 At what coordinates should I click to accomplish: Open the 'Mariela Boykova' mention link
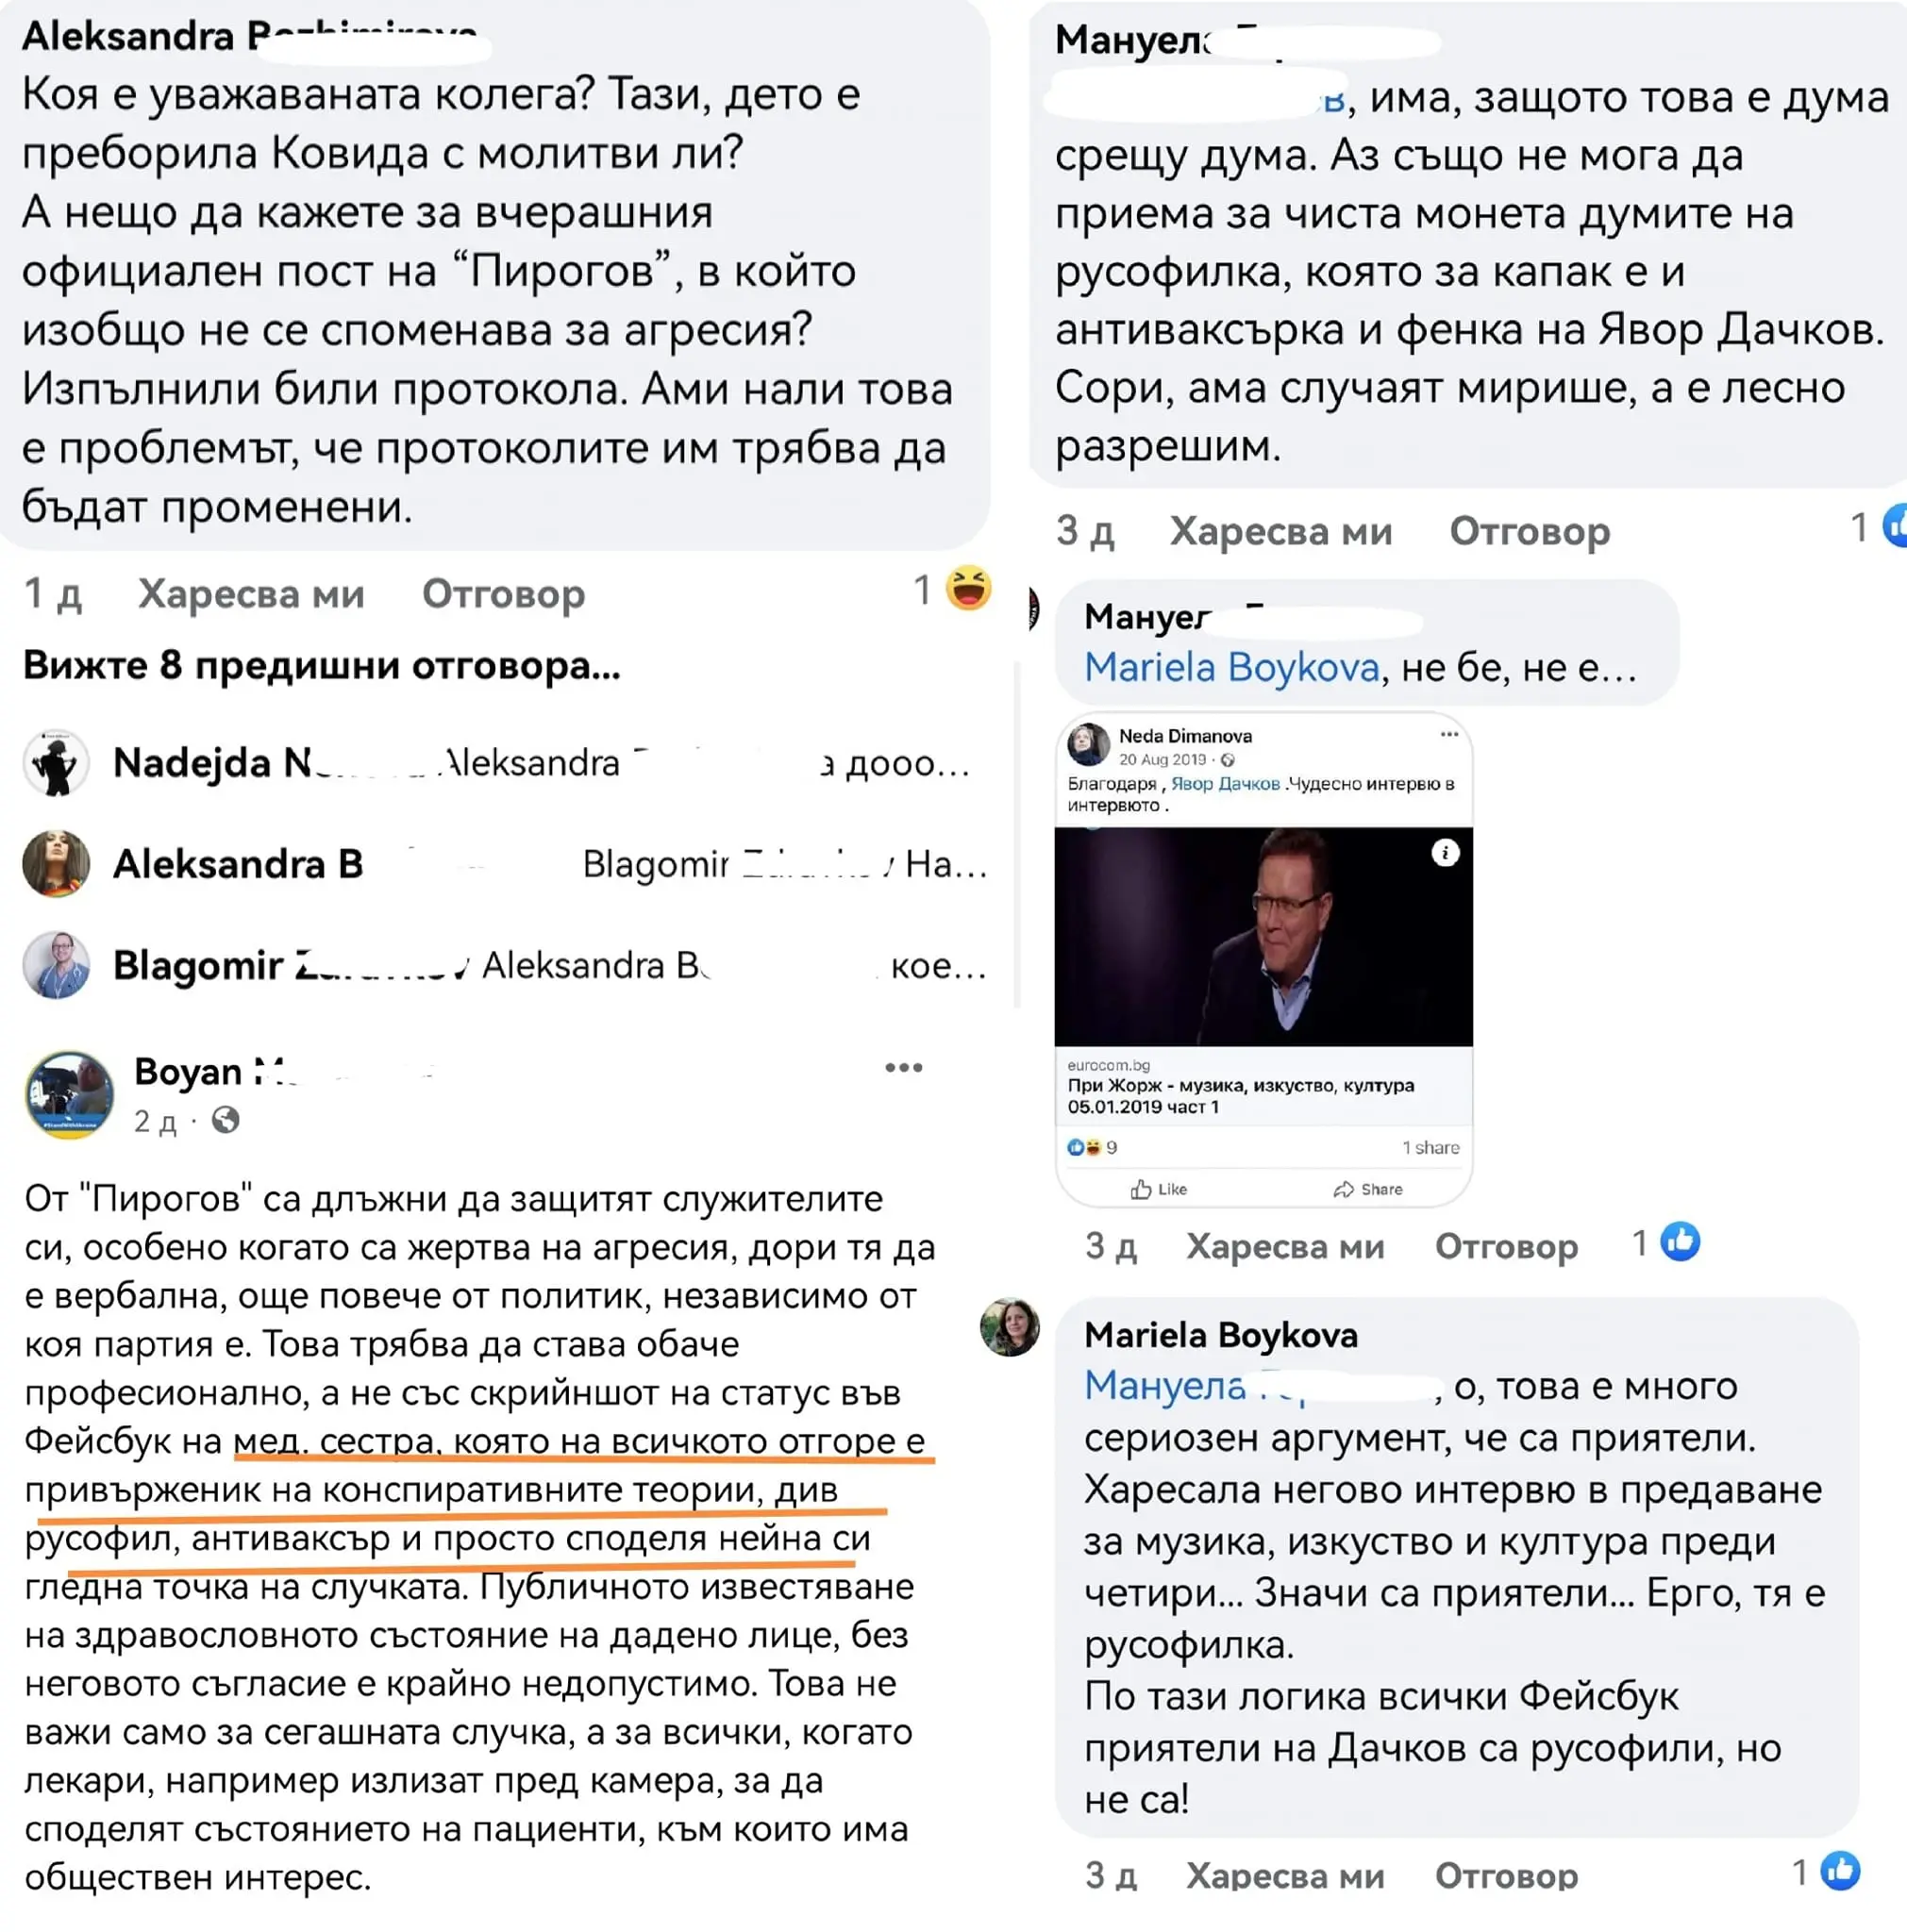(1231, 667)
